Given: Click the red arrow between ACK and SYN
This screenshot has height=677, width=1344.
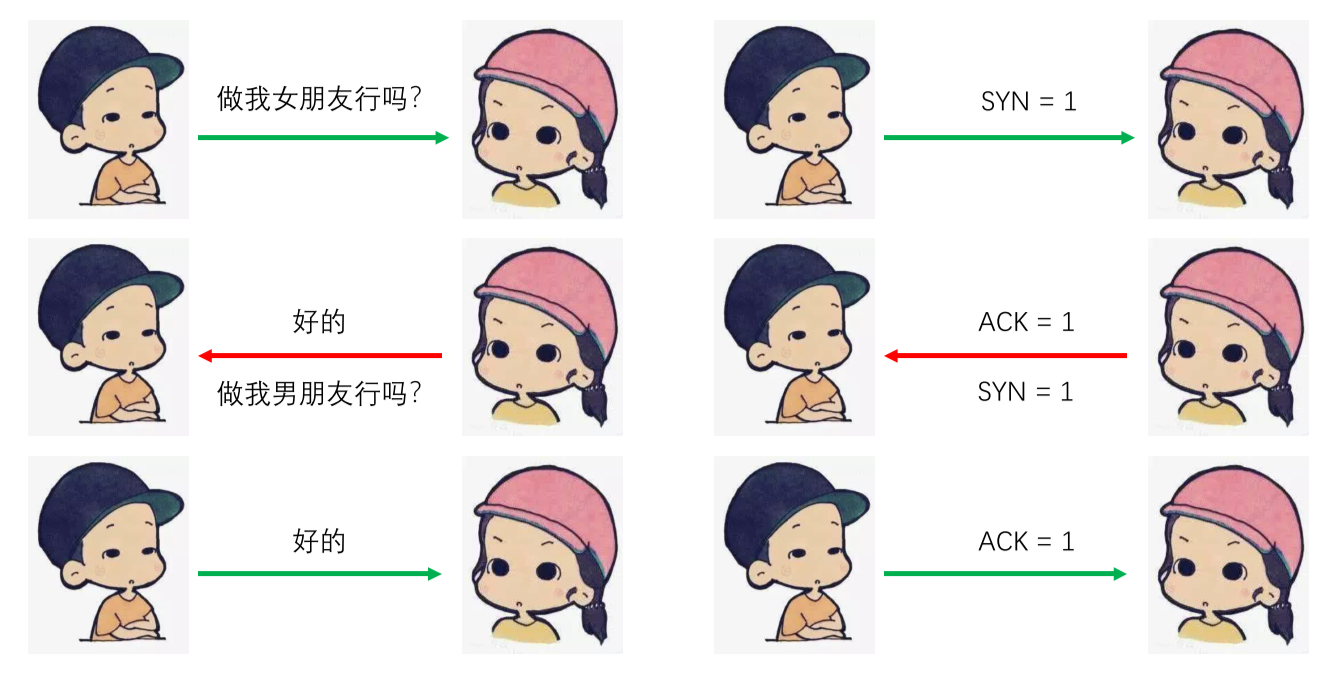Looking at the screenshot, I should (1006, 355).
